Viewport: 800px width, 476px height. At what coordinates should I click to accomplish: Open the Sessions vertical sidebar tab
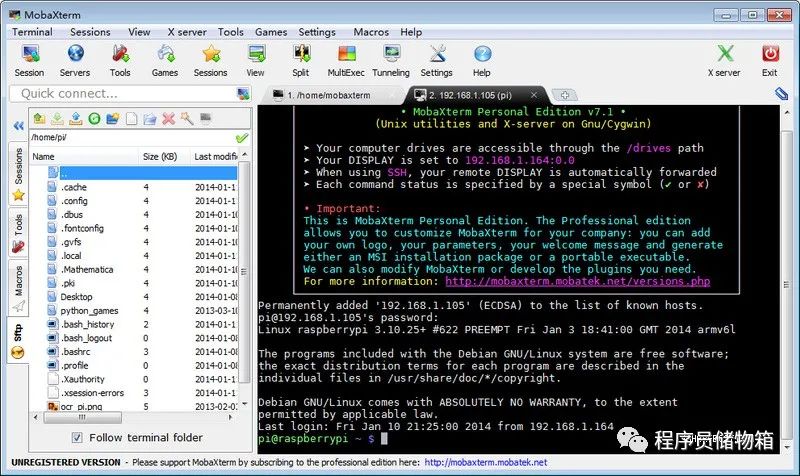pyautogui.click(x=18, y=172)
